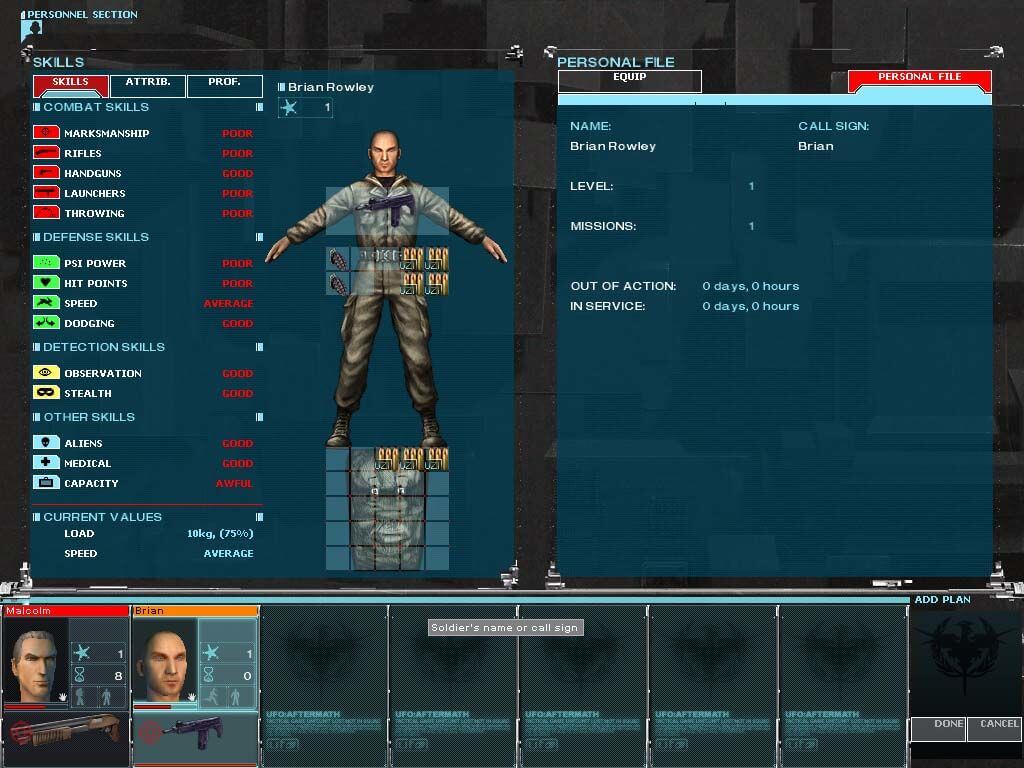Click the Capacity AWFUL rating
The image size is (1024, 768).
click(x=234, y=483)
